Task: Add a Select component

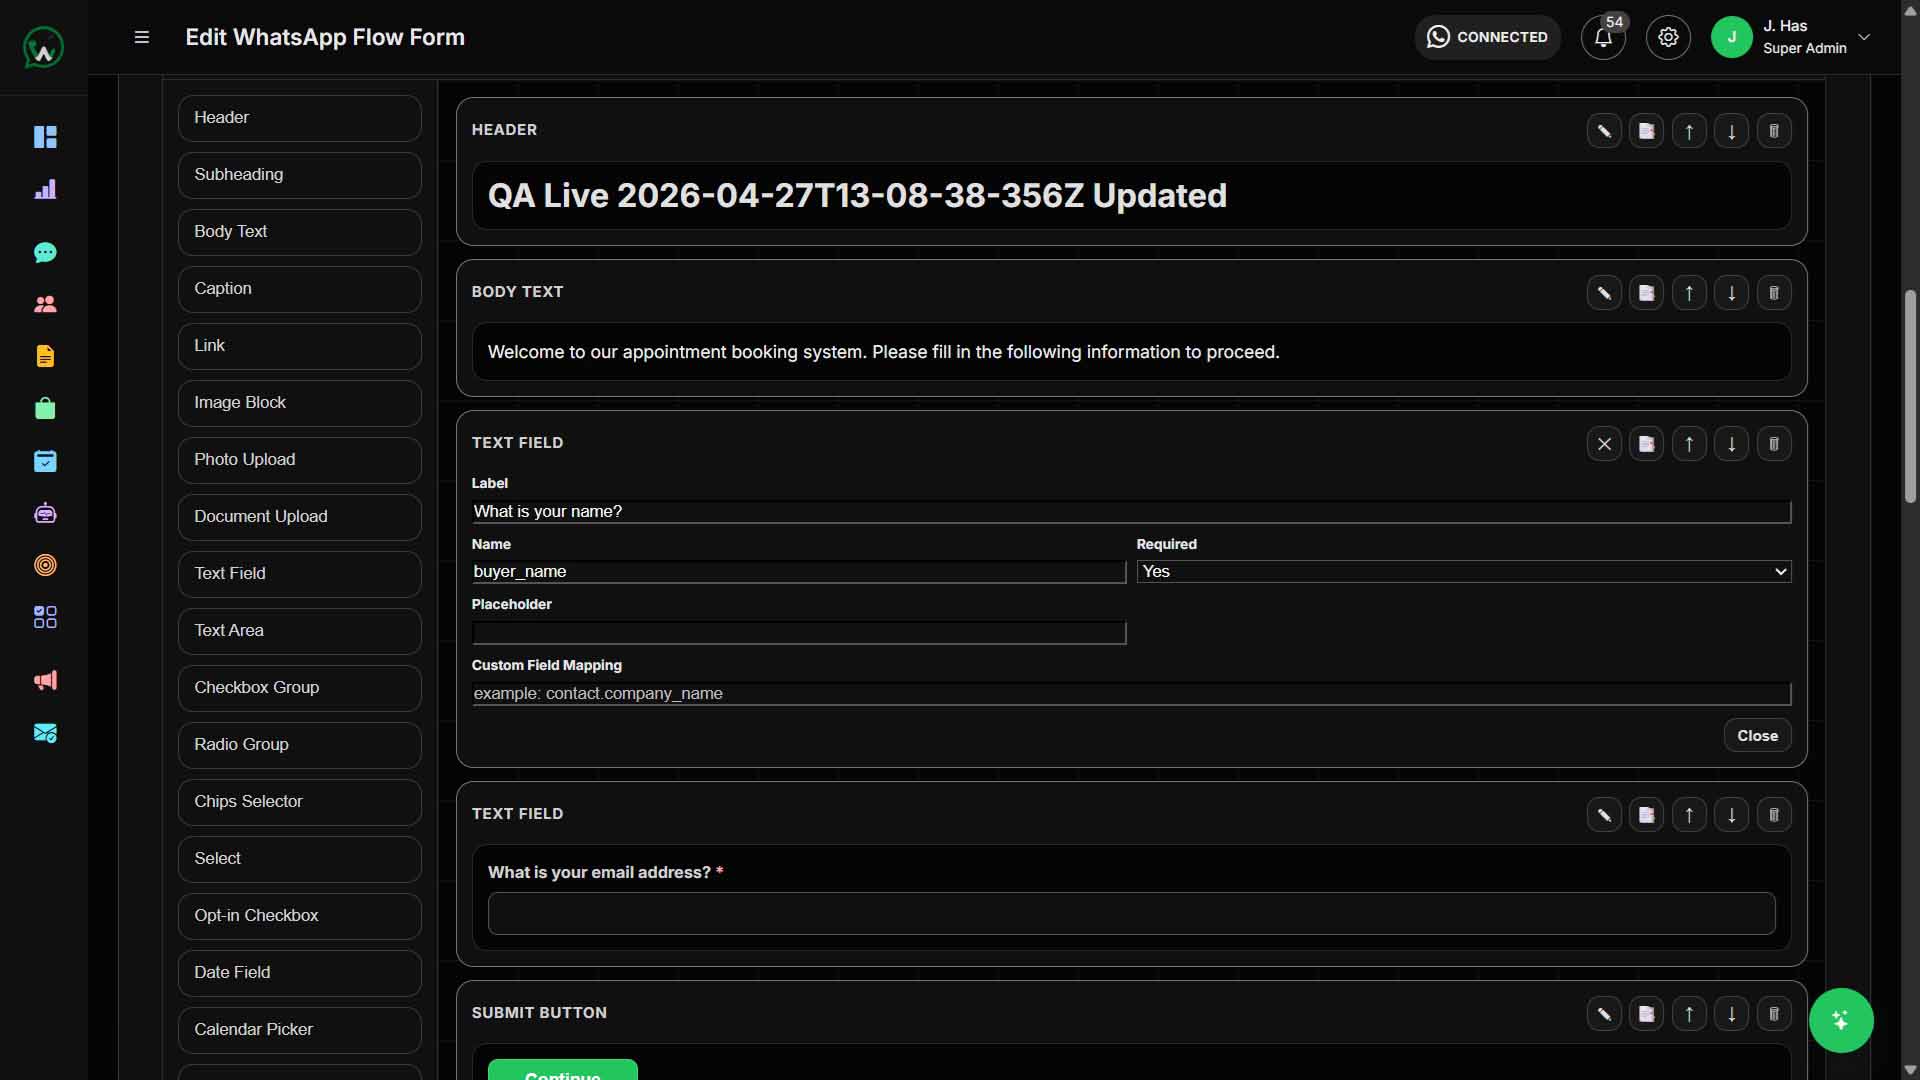Action: point(300,859)
